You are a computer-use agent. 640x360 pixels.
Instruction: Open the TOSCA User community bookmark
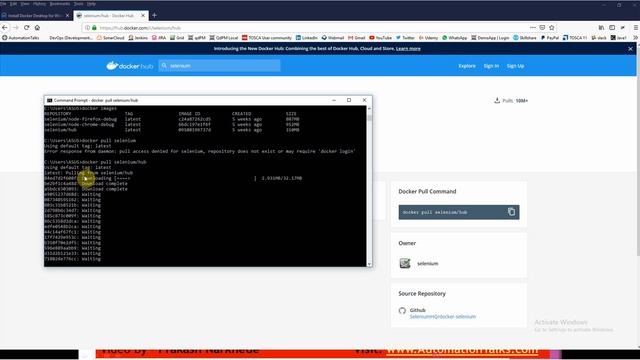point(267,38)
